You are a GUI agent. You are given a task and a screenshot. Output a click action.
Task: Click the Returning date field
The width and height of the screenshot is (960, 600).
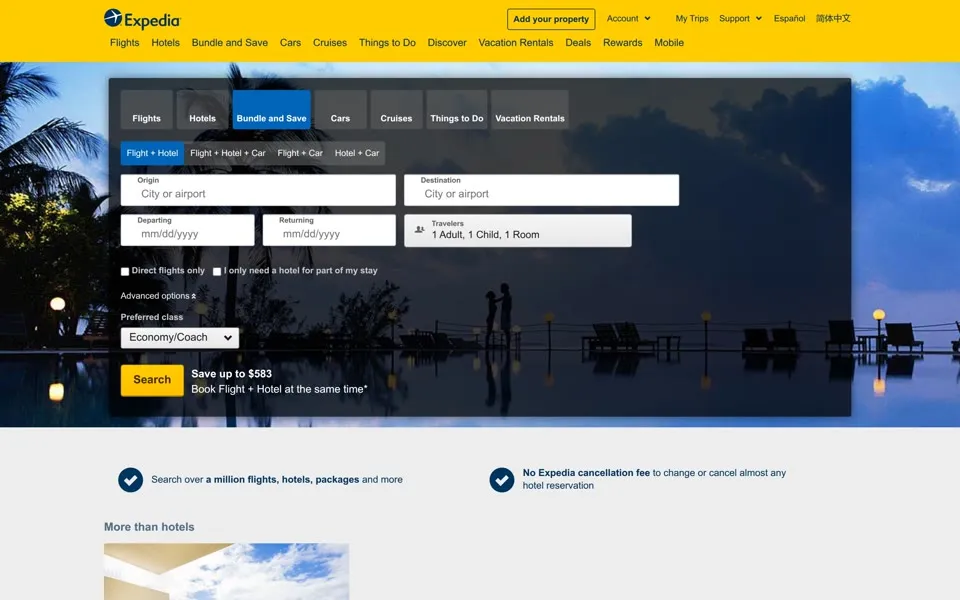329,230
